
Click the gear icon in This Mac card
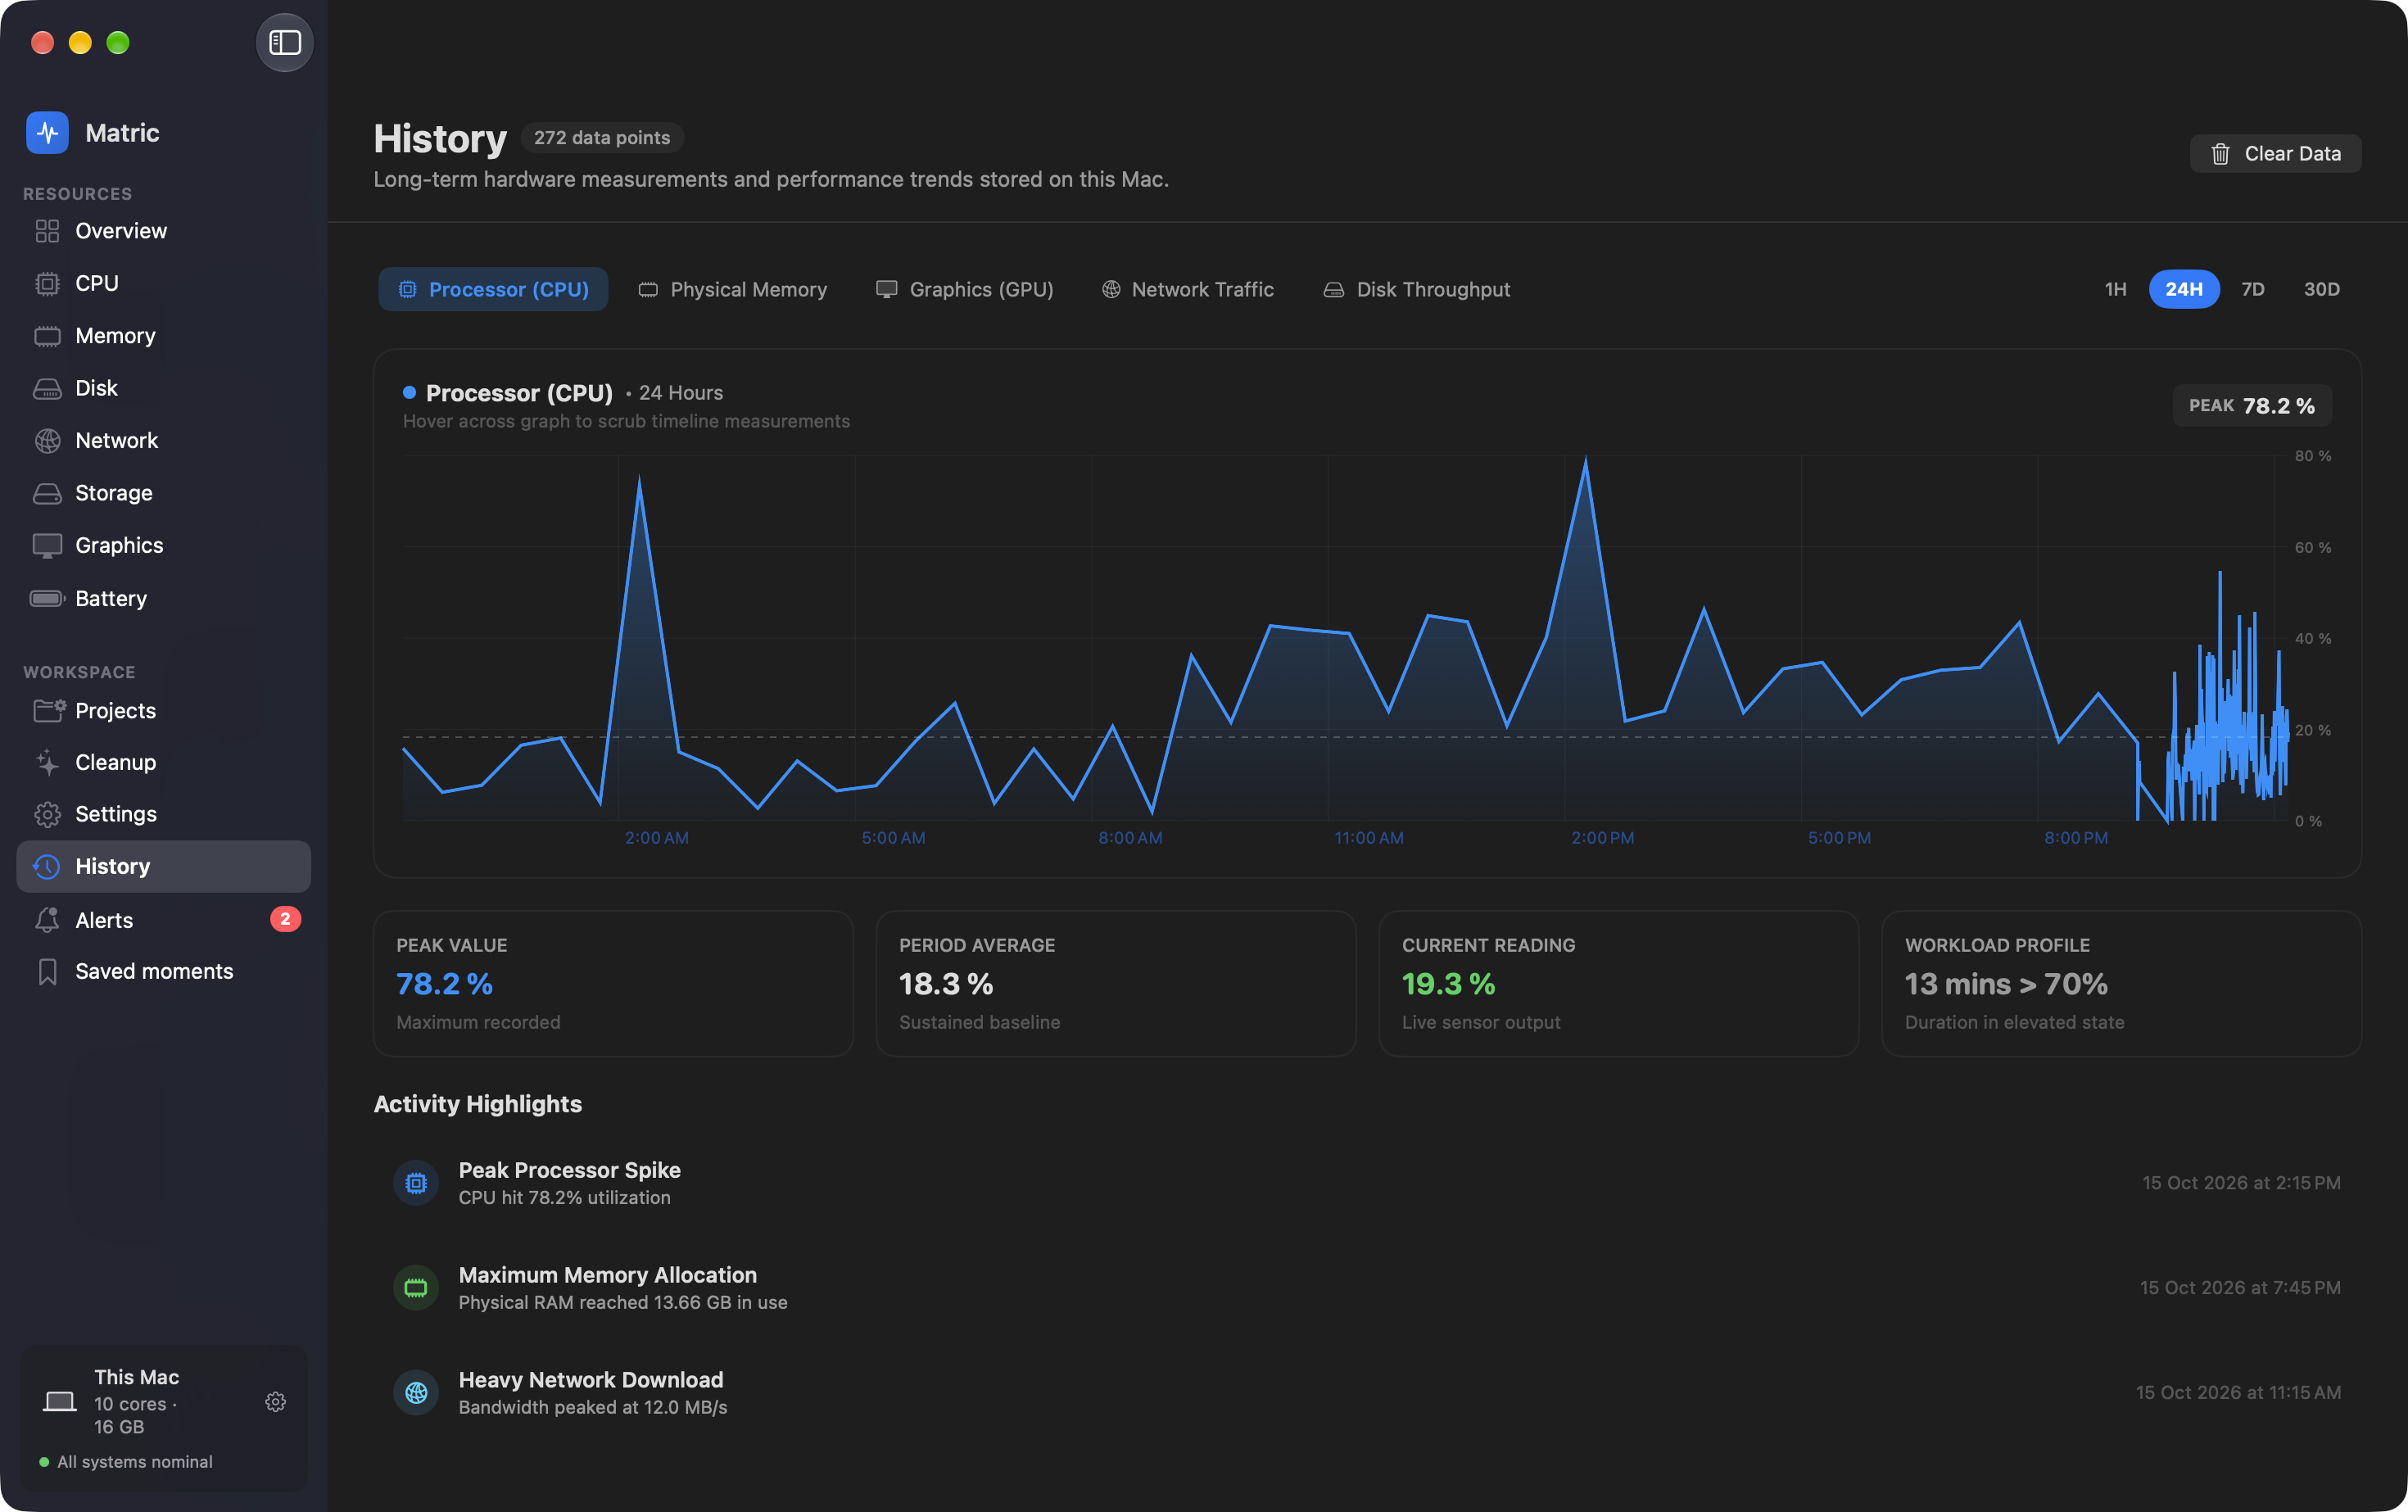point(276,1402)
